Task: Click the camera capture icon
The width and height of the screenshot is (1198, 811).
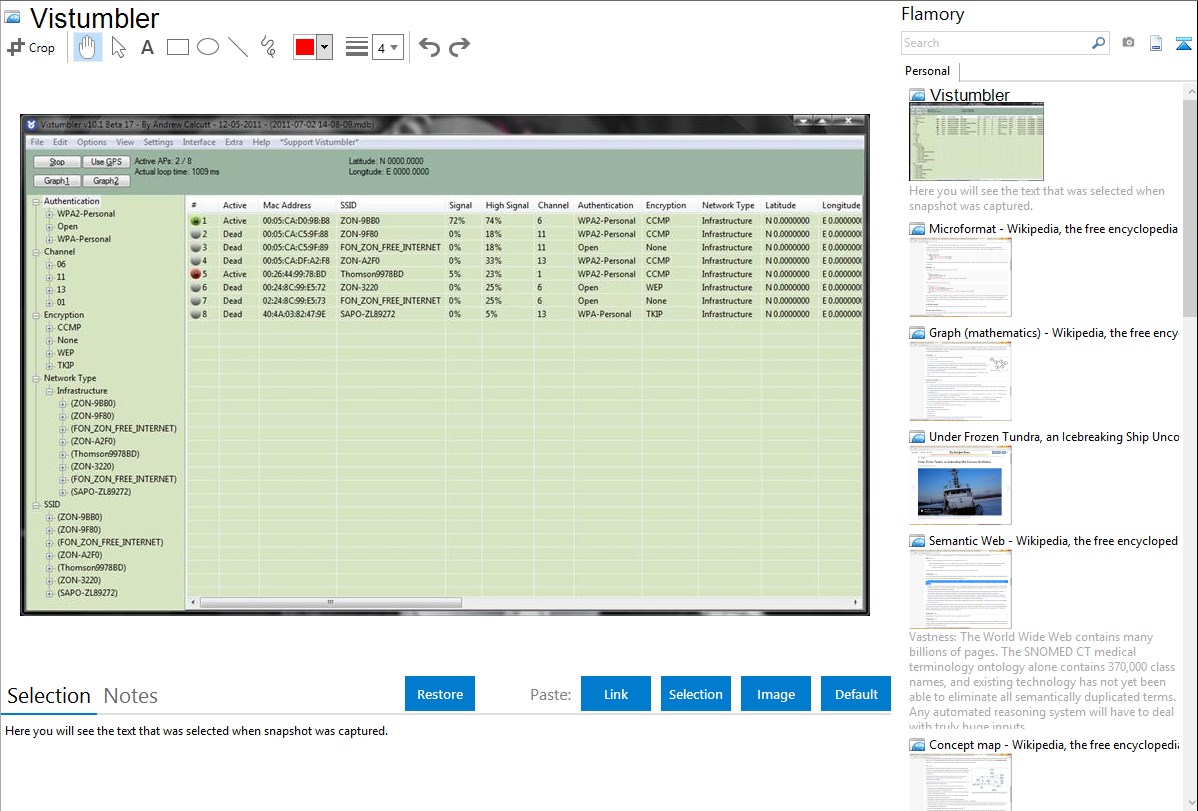Action: tap(1128, 43)
